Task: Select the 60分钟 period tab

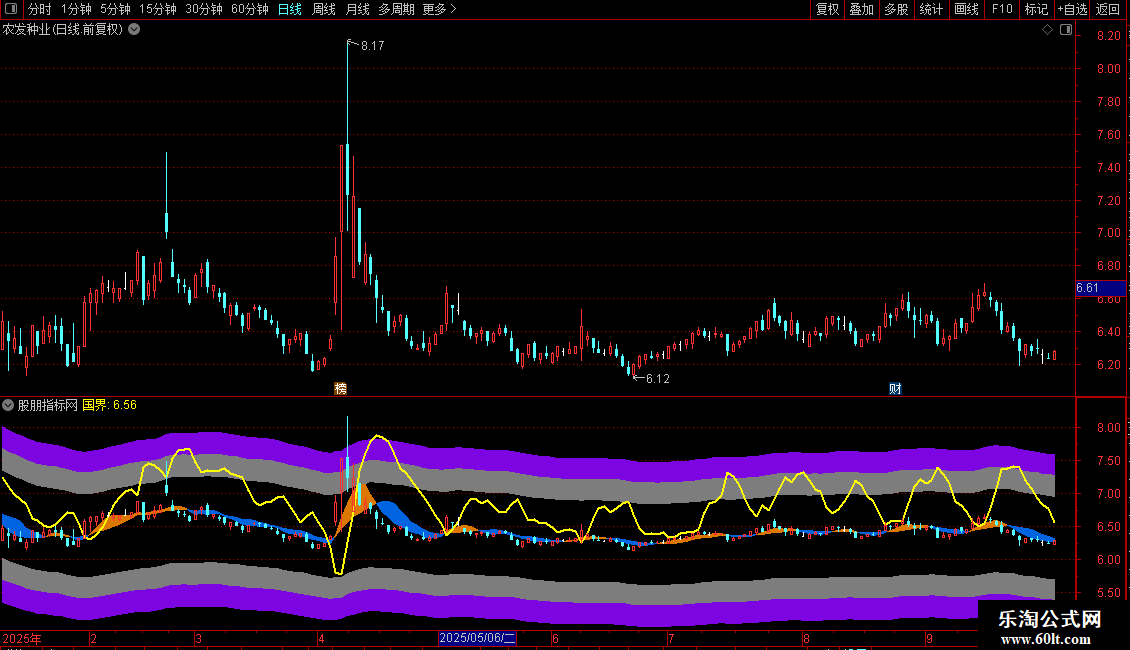Action: pos(249,9)
